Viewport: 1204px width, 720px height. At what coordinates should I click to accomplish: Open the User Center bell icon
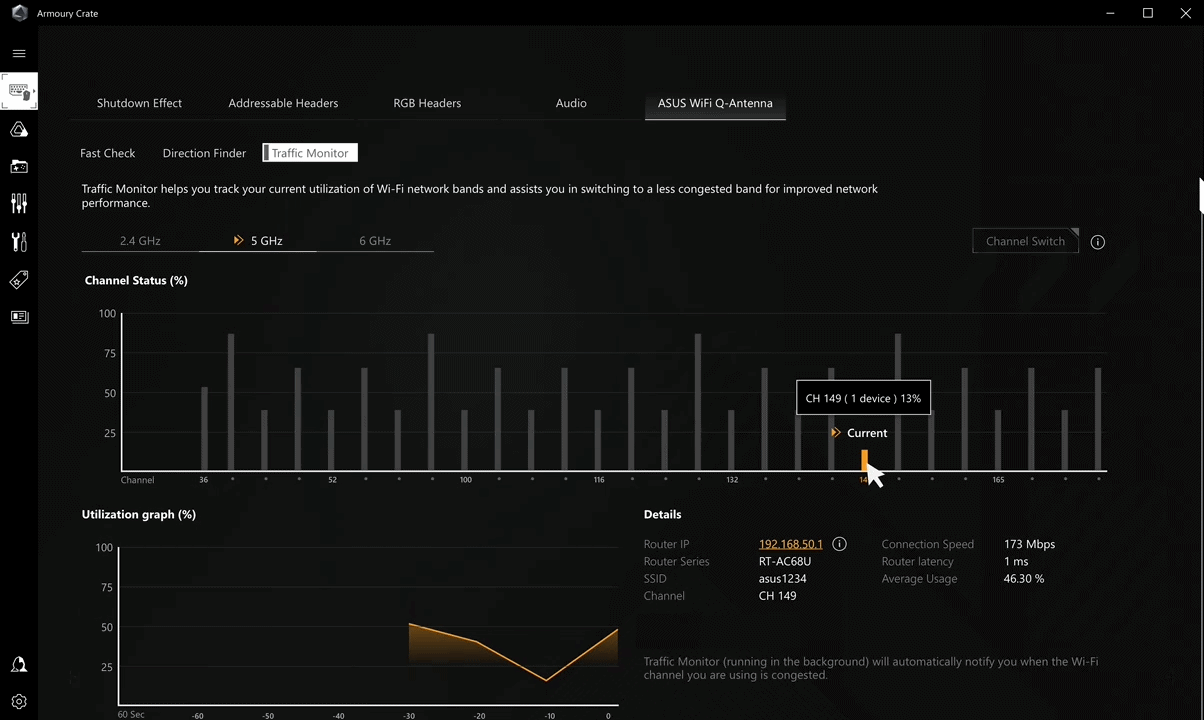point(19,665)
